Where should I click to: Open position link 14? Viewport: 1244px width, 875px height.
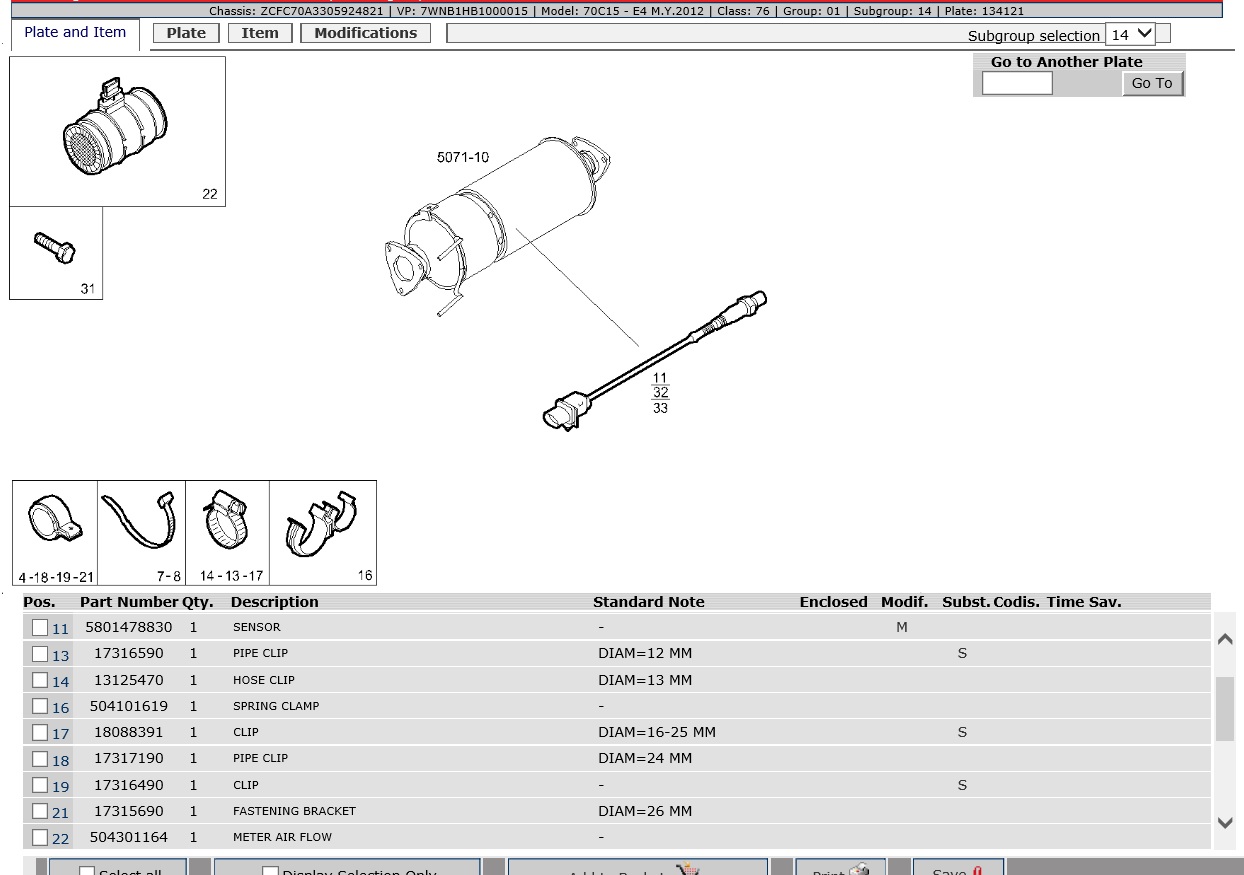coord(61,682)
